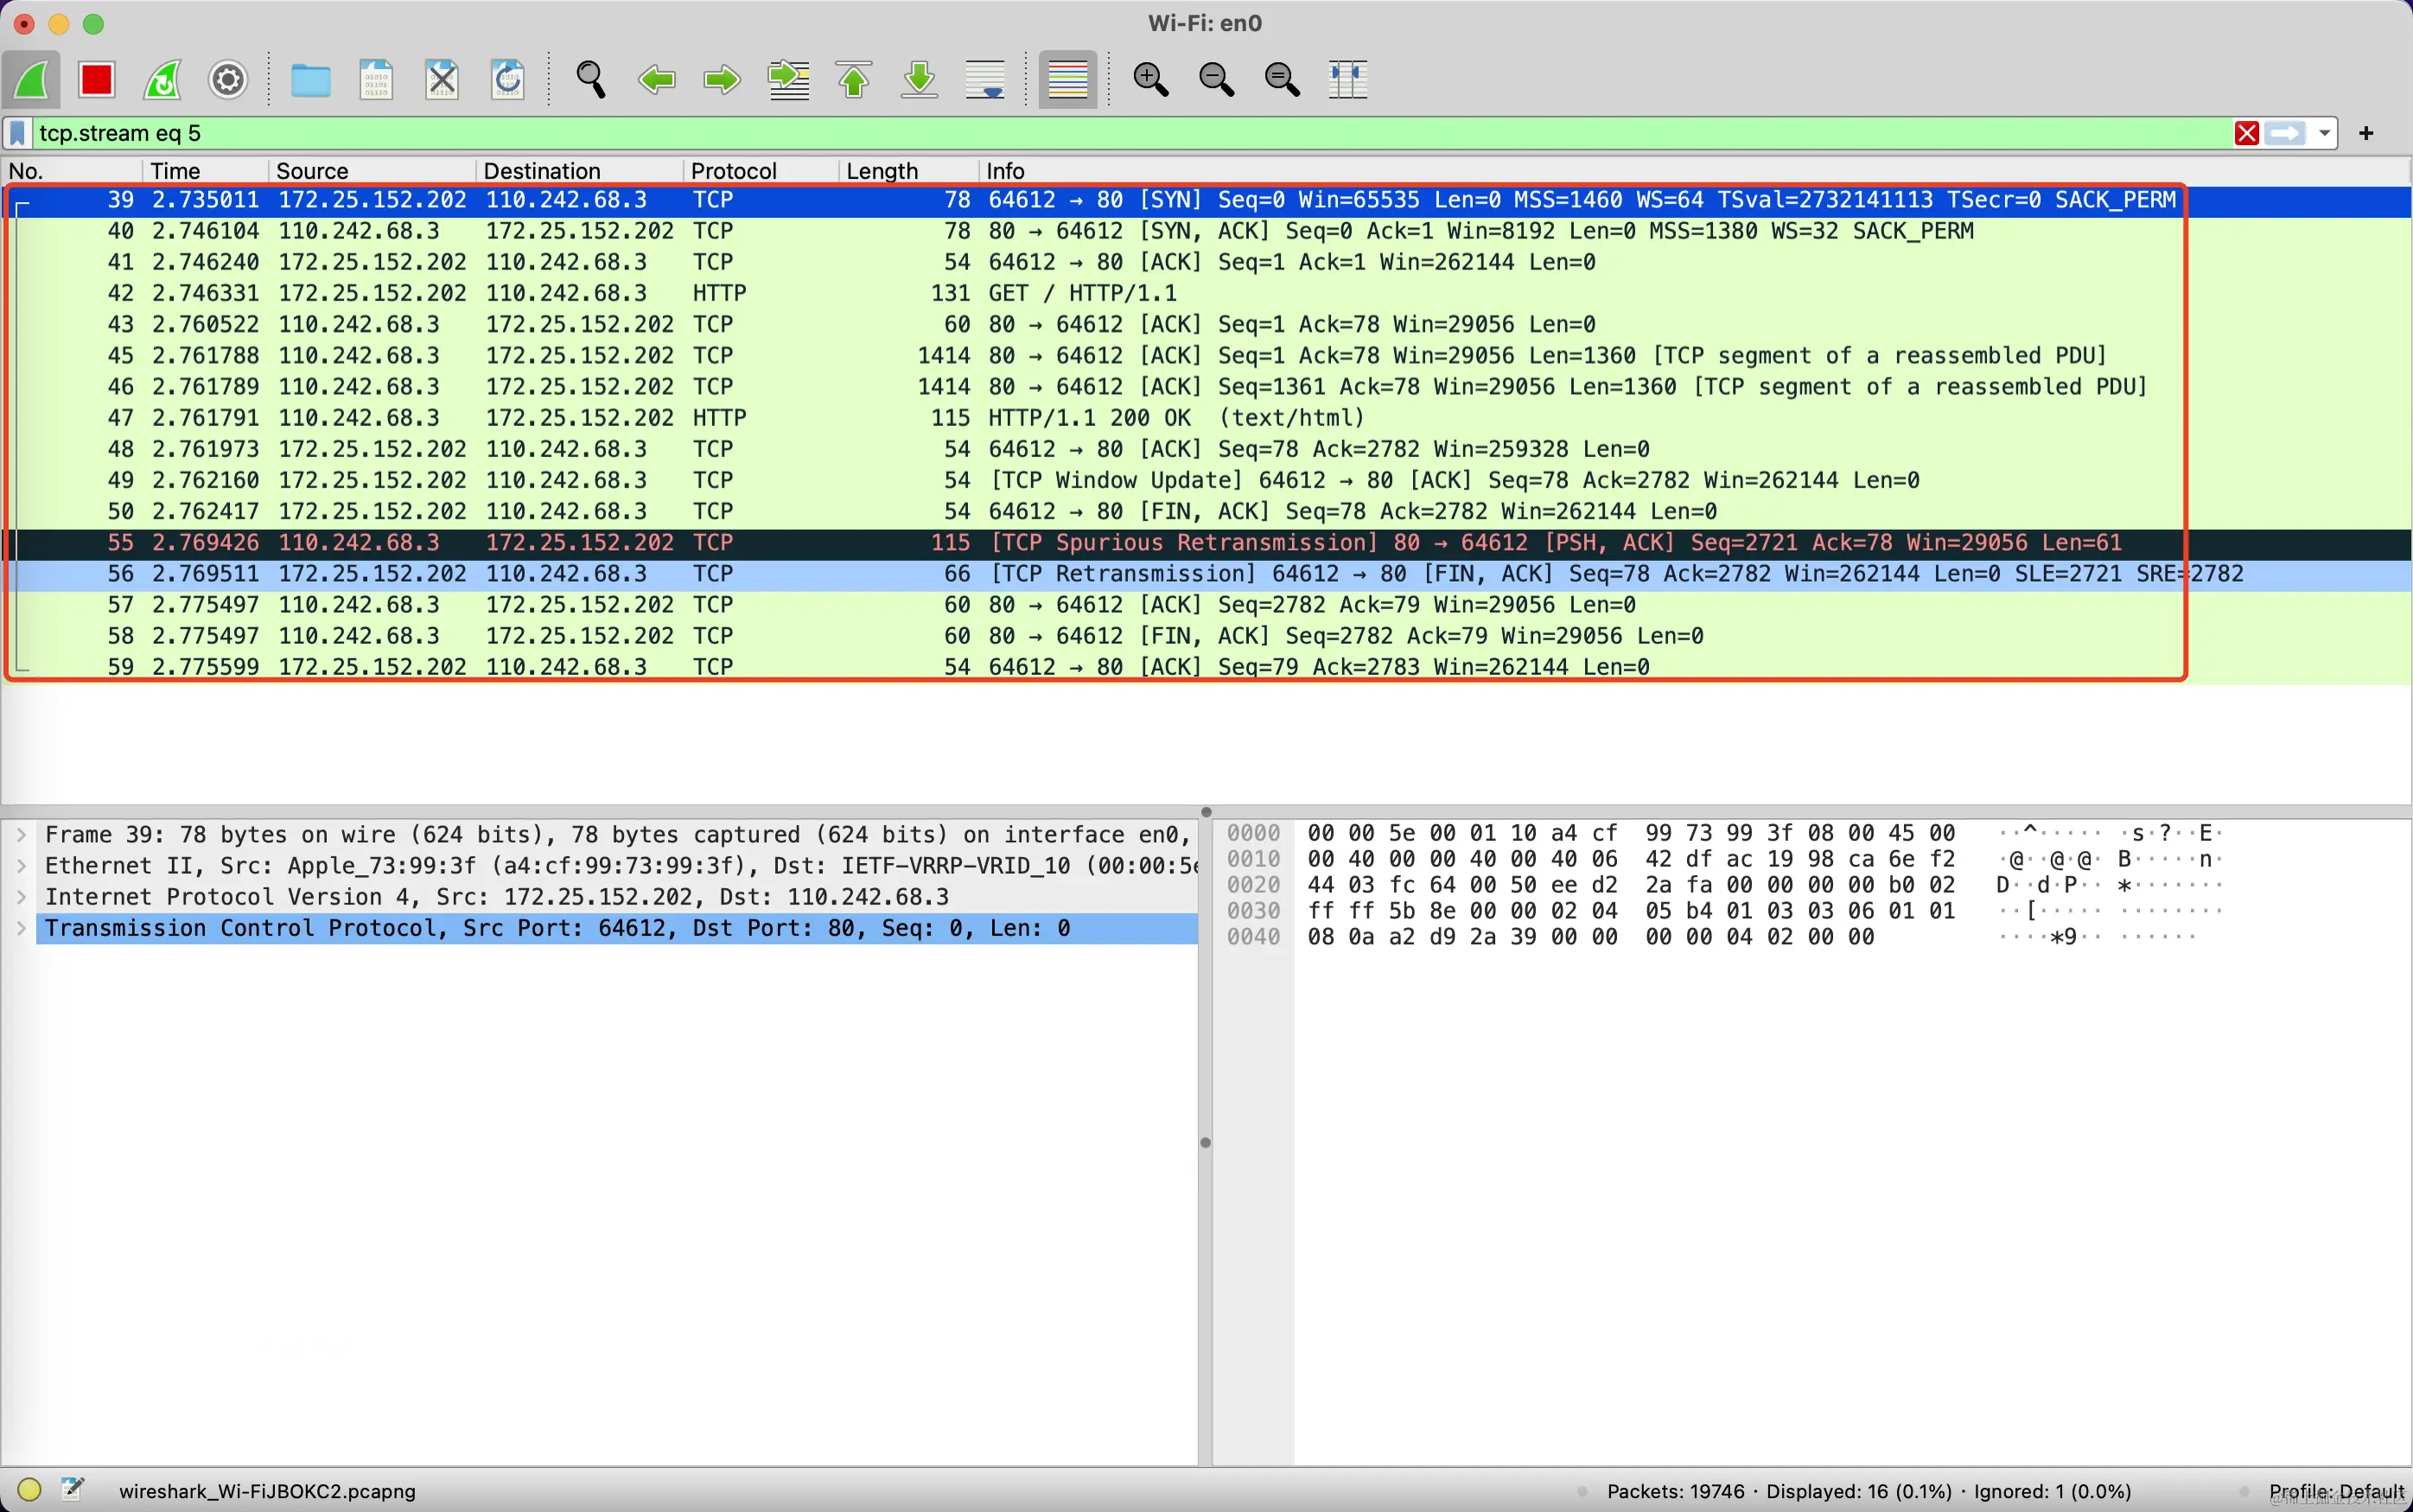Open capture options gear icon
This screenshot has width=2413, height=1512.
pos(228,79)
